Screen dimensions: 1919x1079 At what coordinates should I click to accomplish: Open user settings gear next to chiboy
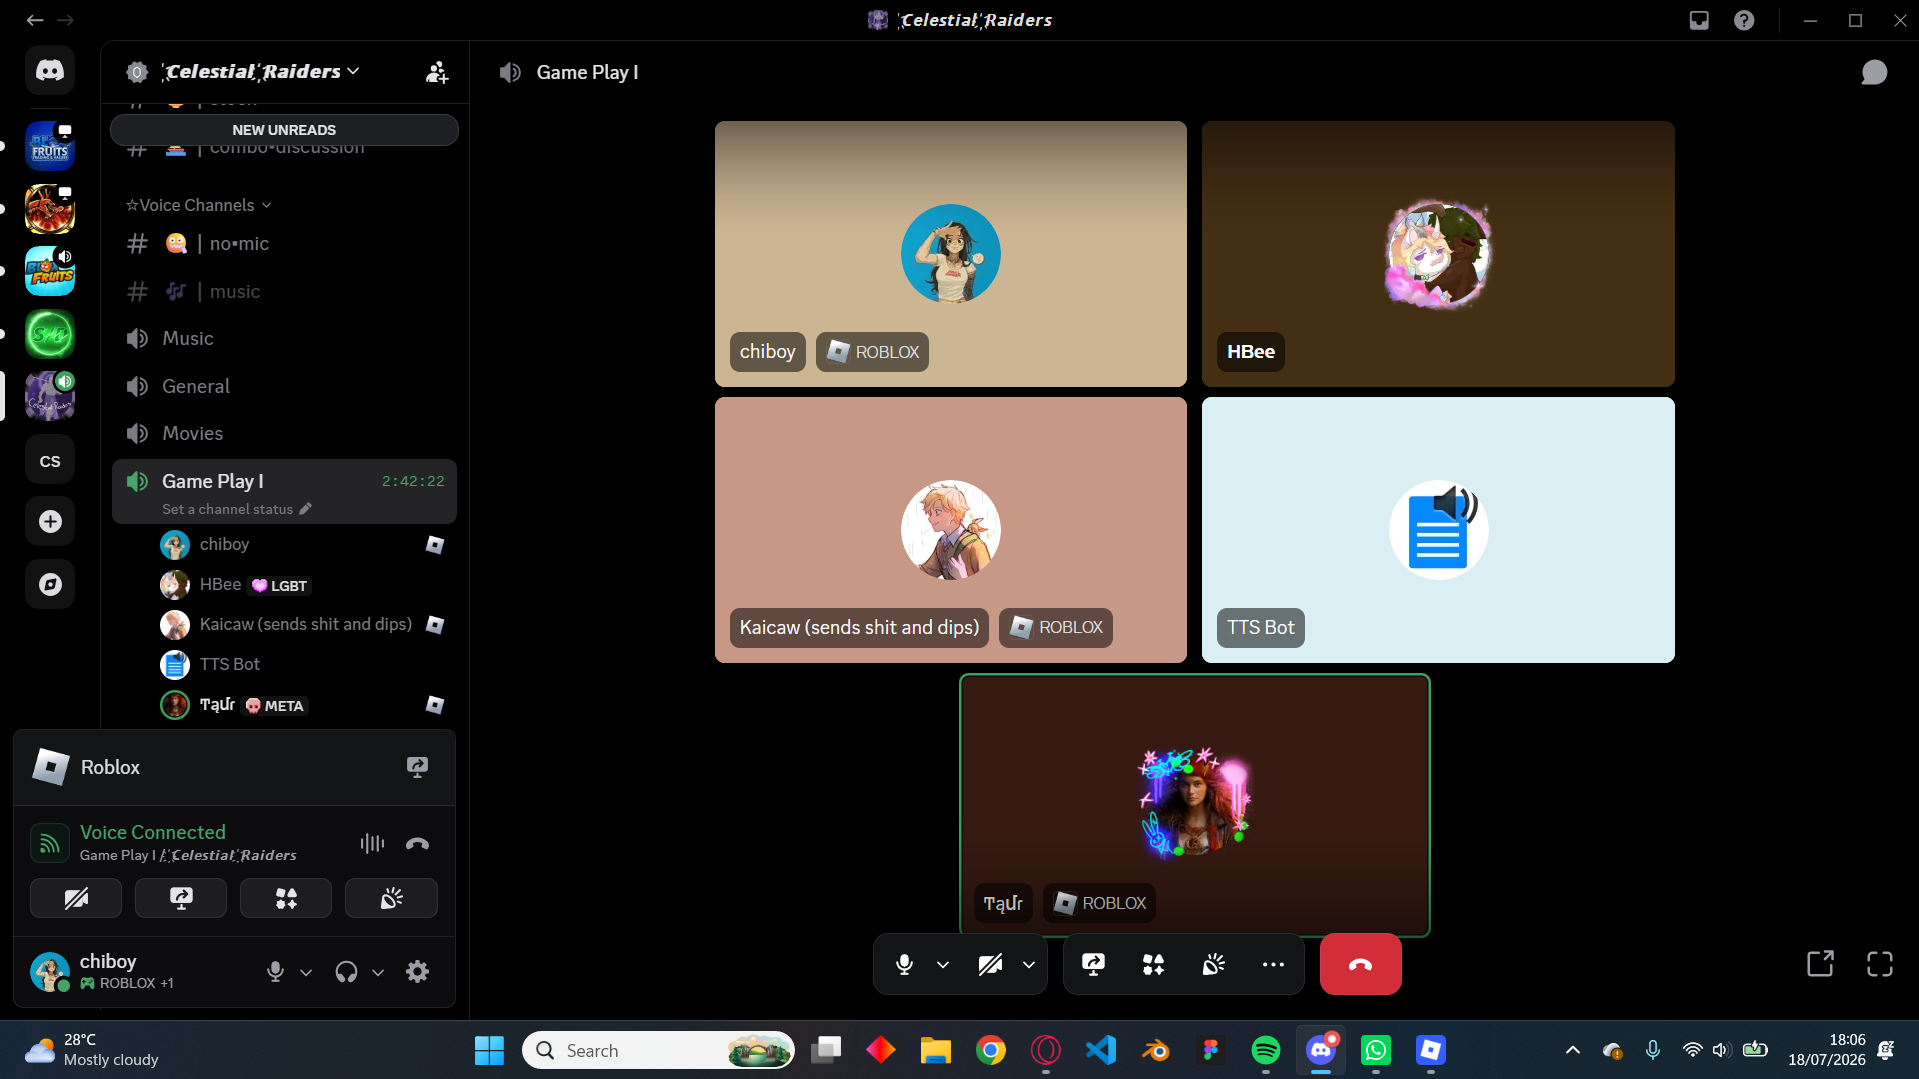417,971
